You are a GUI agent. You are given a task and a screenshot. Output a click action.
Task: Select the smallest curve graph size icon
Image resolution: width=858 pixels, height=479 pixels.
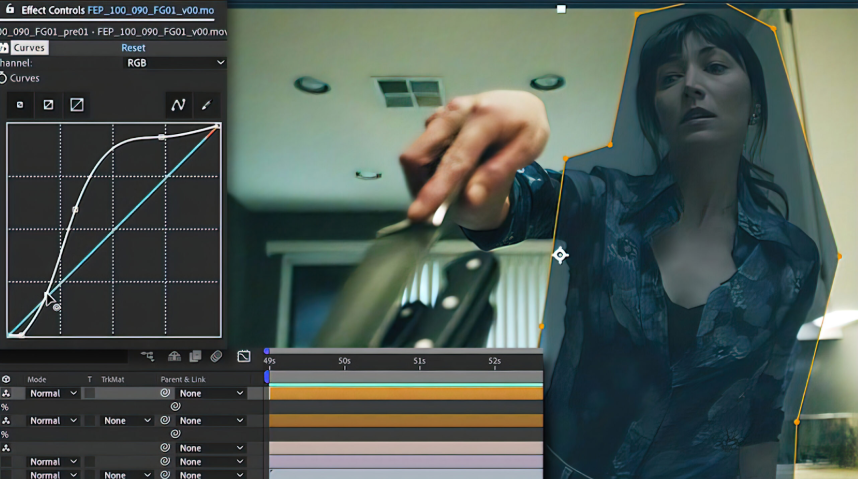point(20,104)
